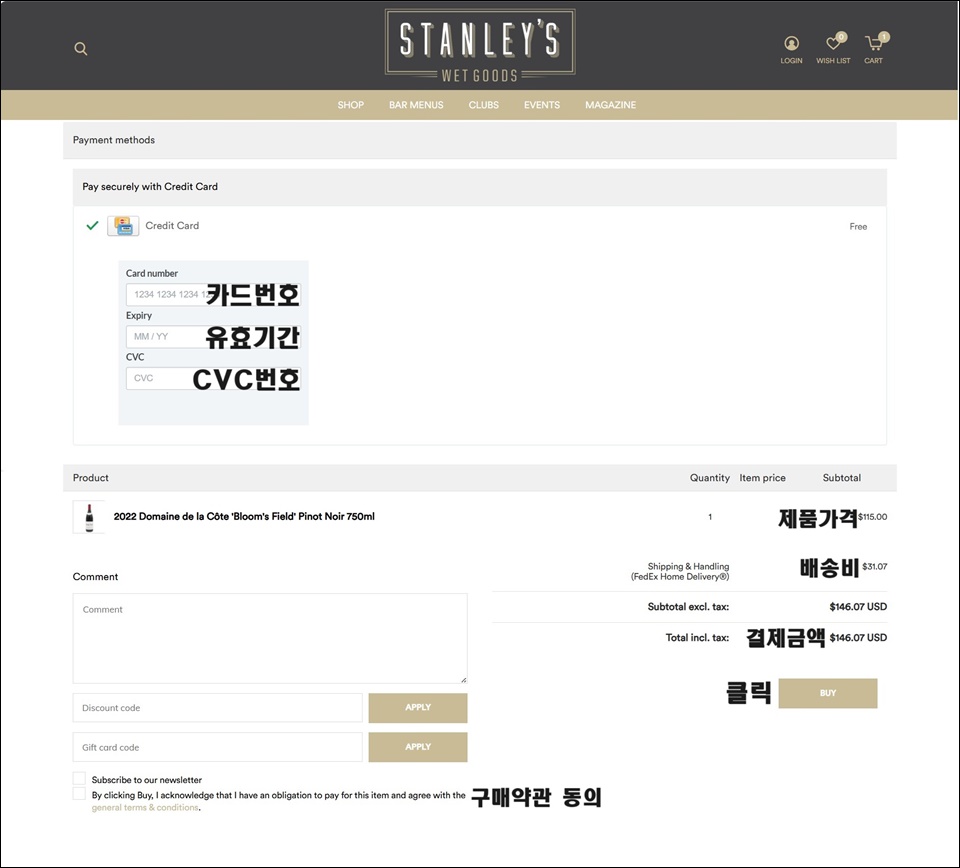
Task: Click the Subtotal column header
Action: coord(842,478)
